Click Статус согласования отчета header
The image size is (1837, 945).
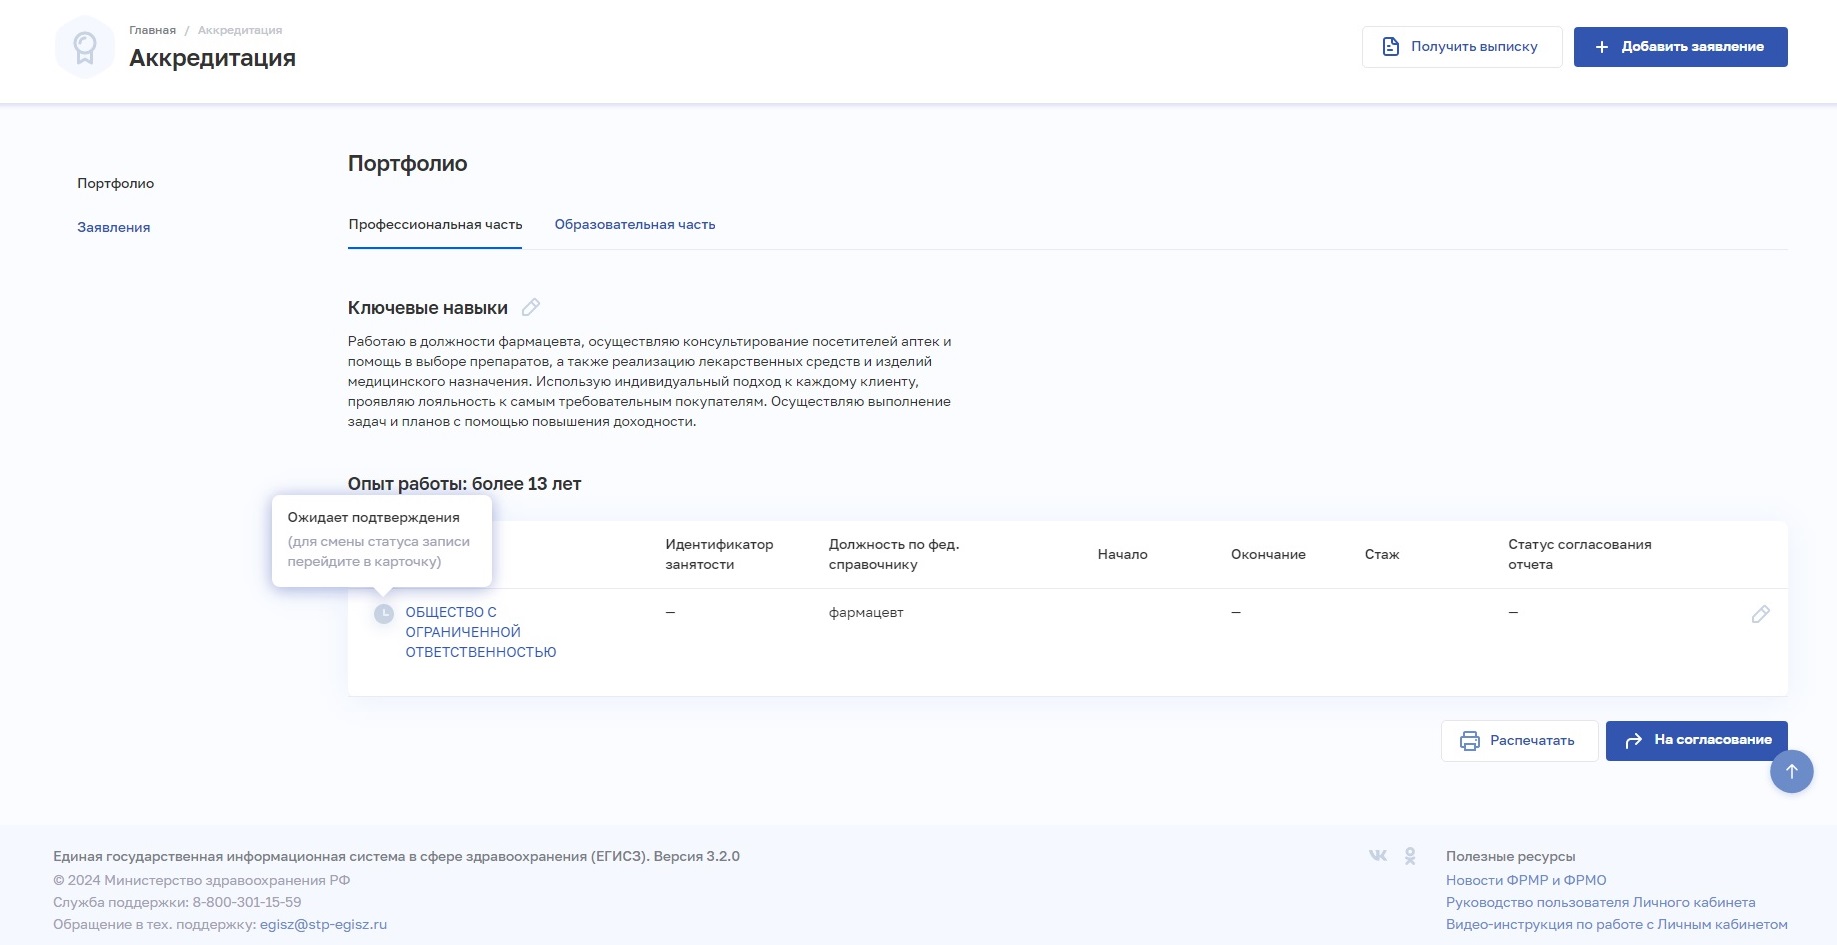pos(1580,554)
